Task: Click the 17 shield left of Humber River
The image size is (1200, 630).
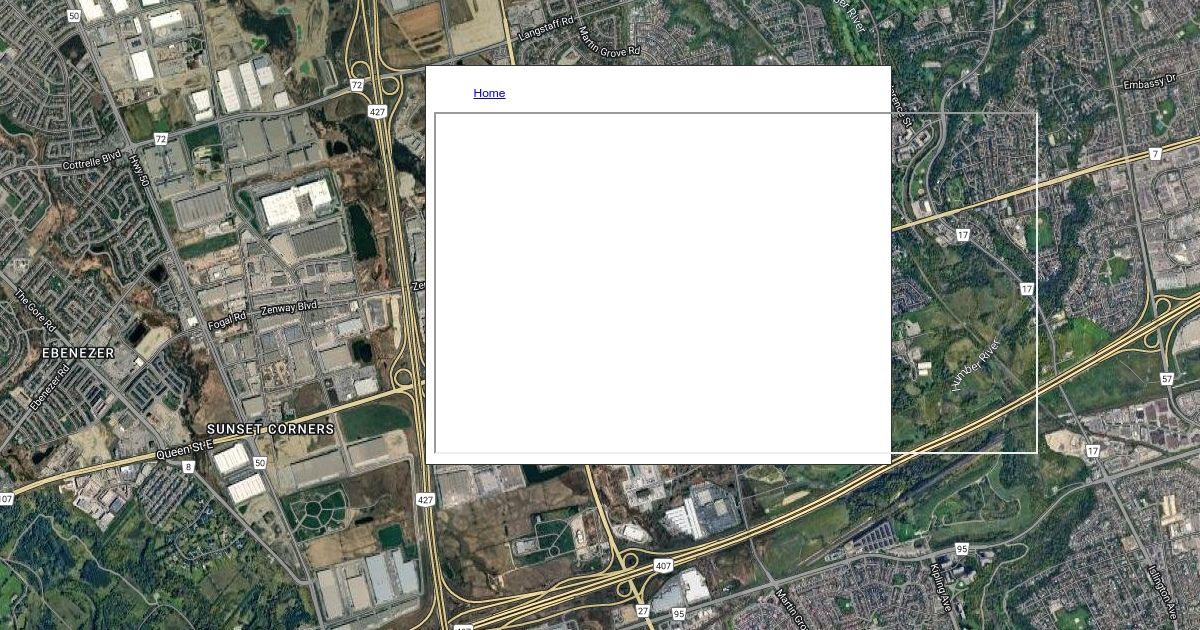Action: (962, 235)
